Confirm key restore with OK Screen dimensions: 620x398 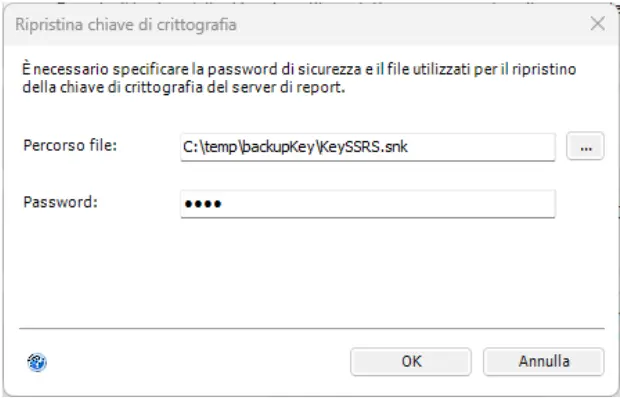click(x=411, y=361)
